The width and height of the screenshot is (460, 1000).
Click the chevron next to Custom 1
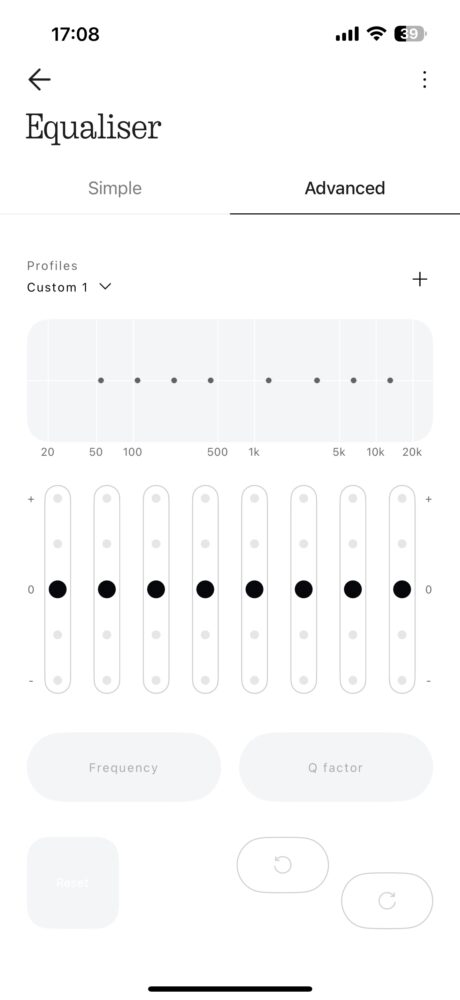[105, 287]
